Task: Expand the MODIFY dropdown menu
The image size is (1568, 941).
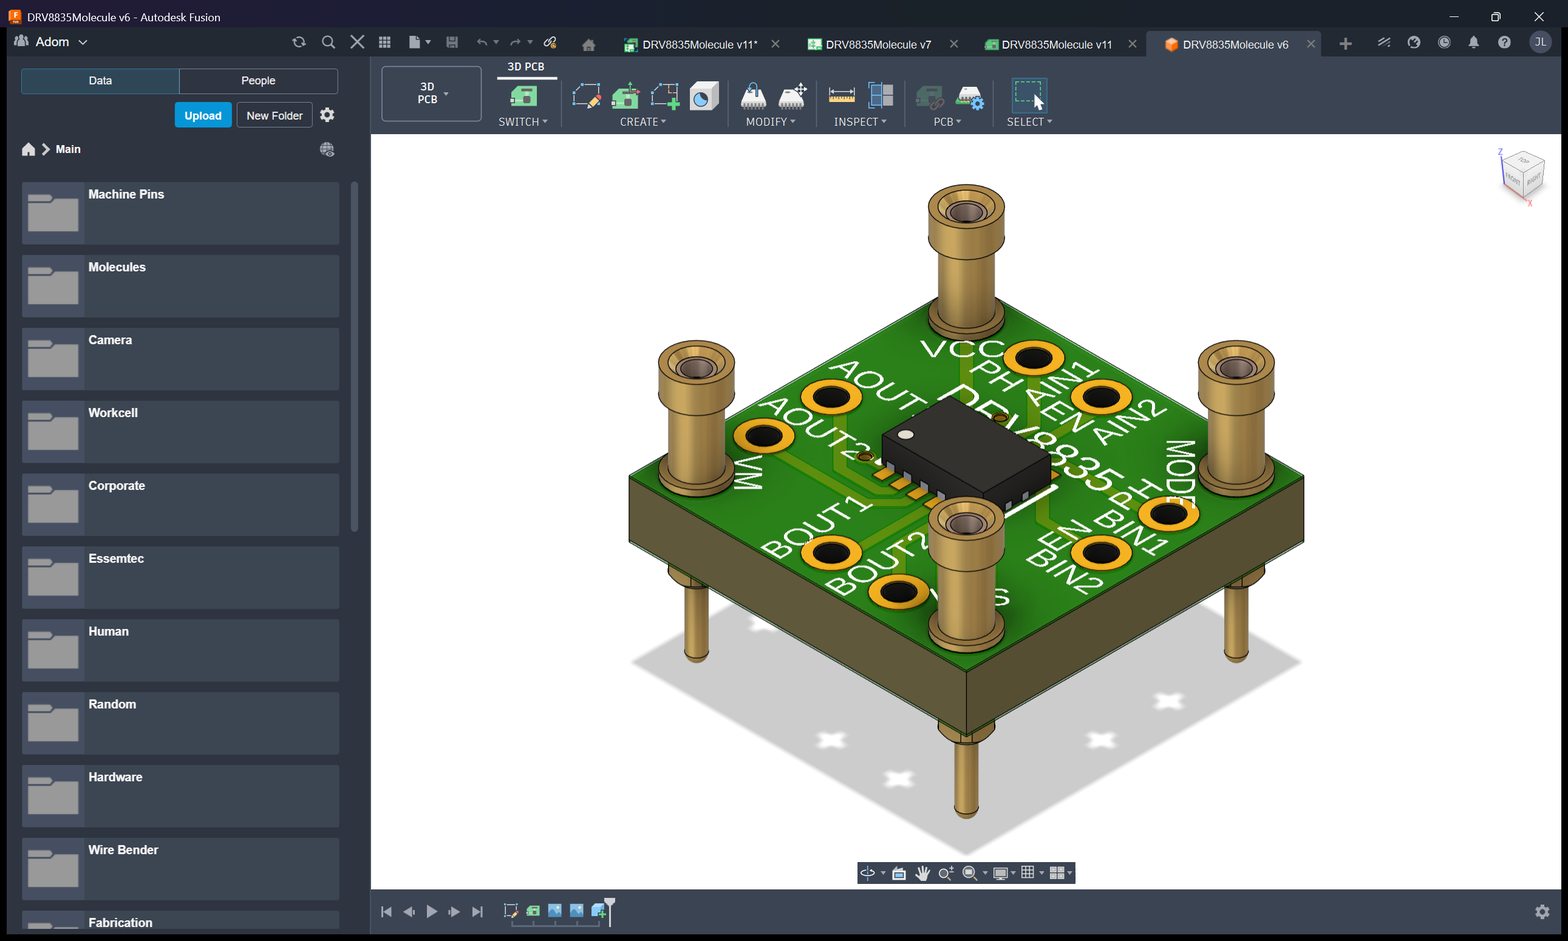Action: tap(771, 122)
